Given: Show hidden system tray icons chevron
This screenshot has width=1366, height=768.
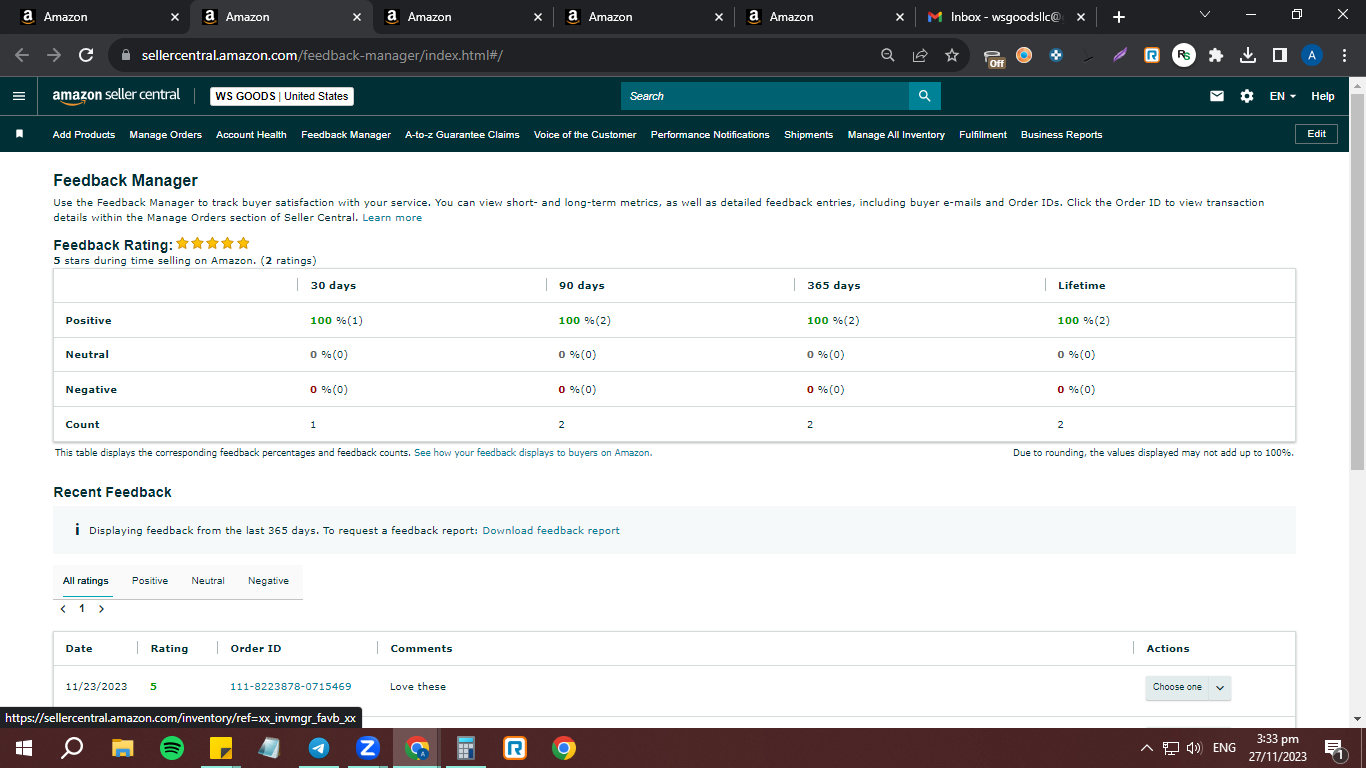Looking at the screenshot, I should coord(1146,748).
